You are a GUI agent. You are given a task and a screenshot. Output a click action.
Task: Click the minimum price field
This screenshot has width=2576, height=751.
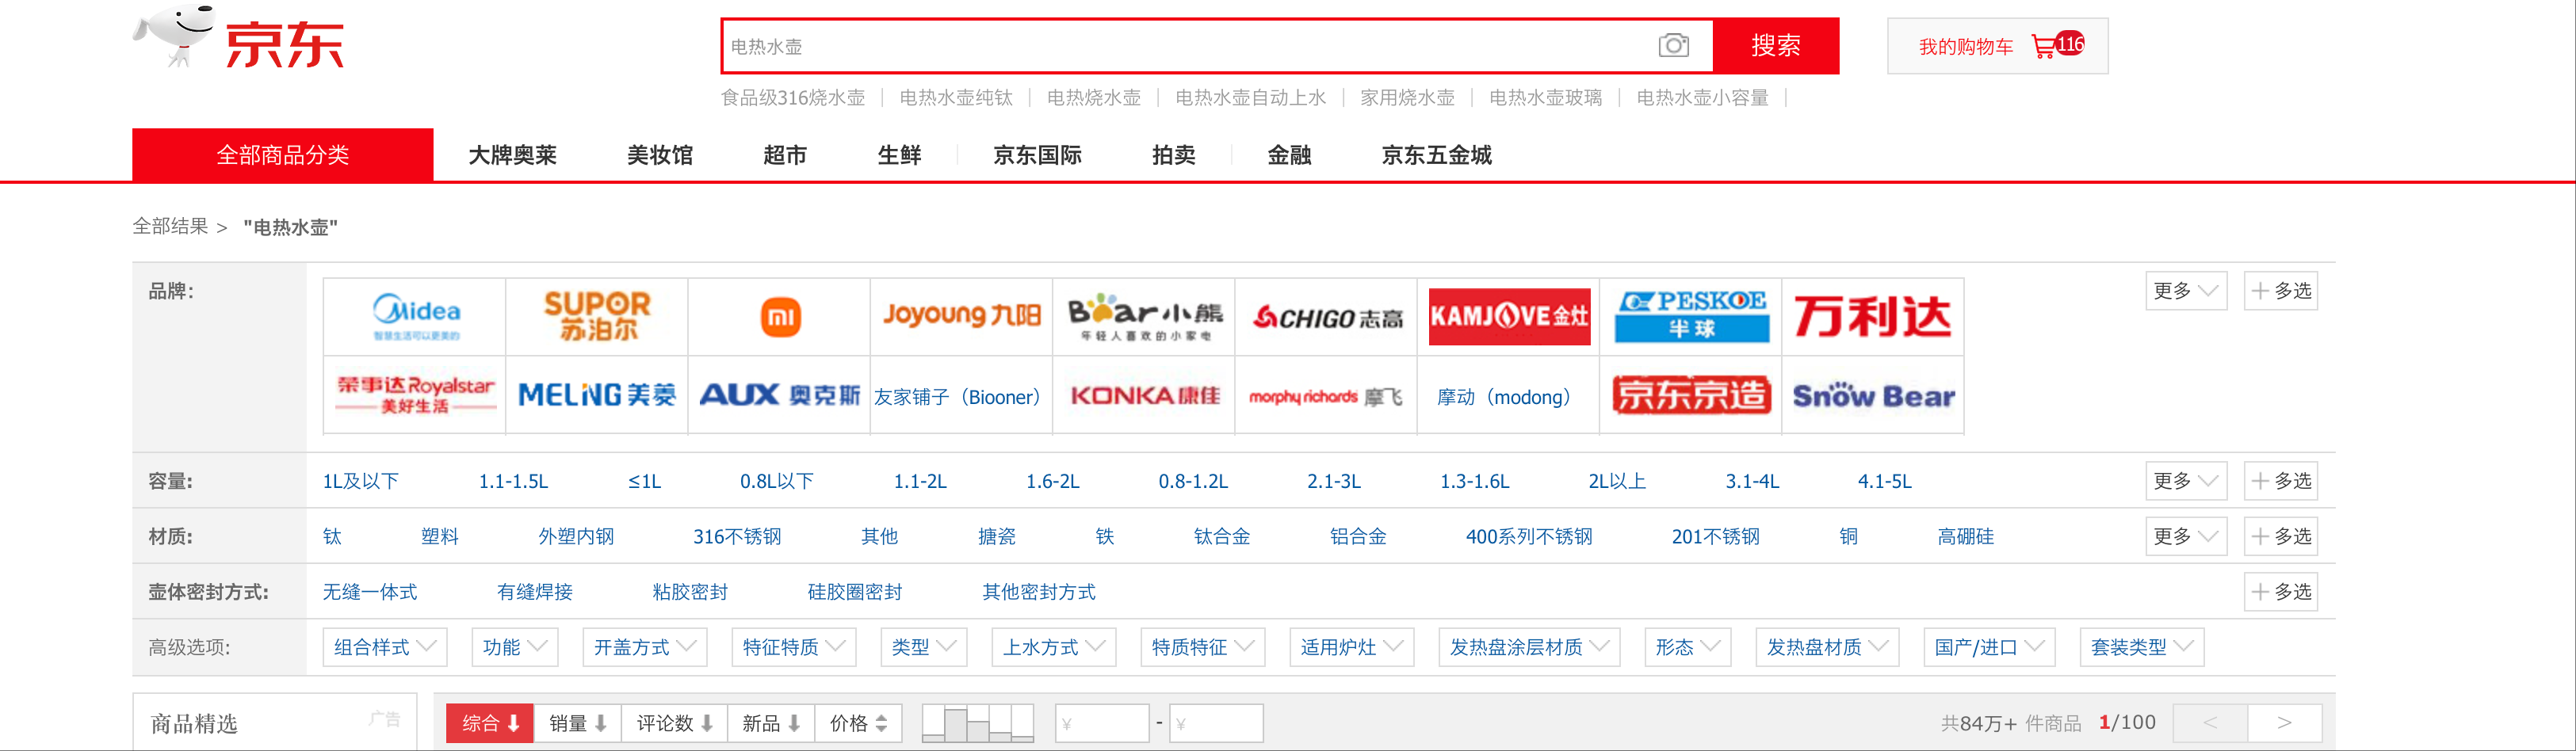point(1102,723)
